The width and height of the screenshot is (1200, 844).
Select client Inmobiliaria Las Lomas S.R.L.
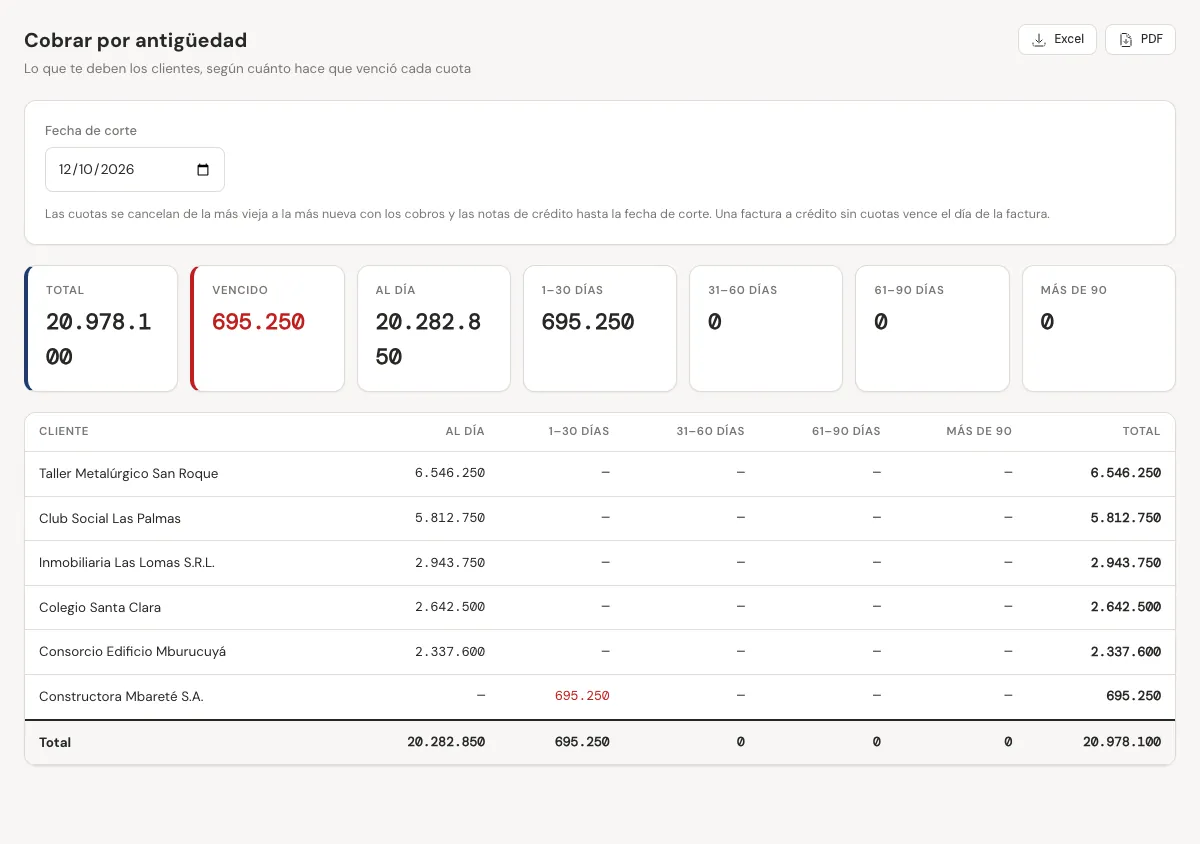[127, 563]
